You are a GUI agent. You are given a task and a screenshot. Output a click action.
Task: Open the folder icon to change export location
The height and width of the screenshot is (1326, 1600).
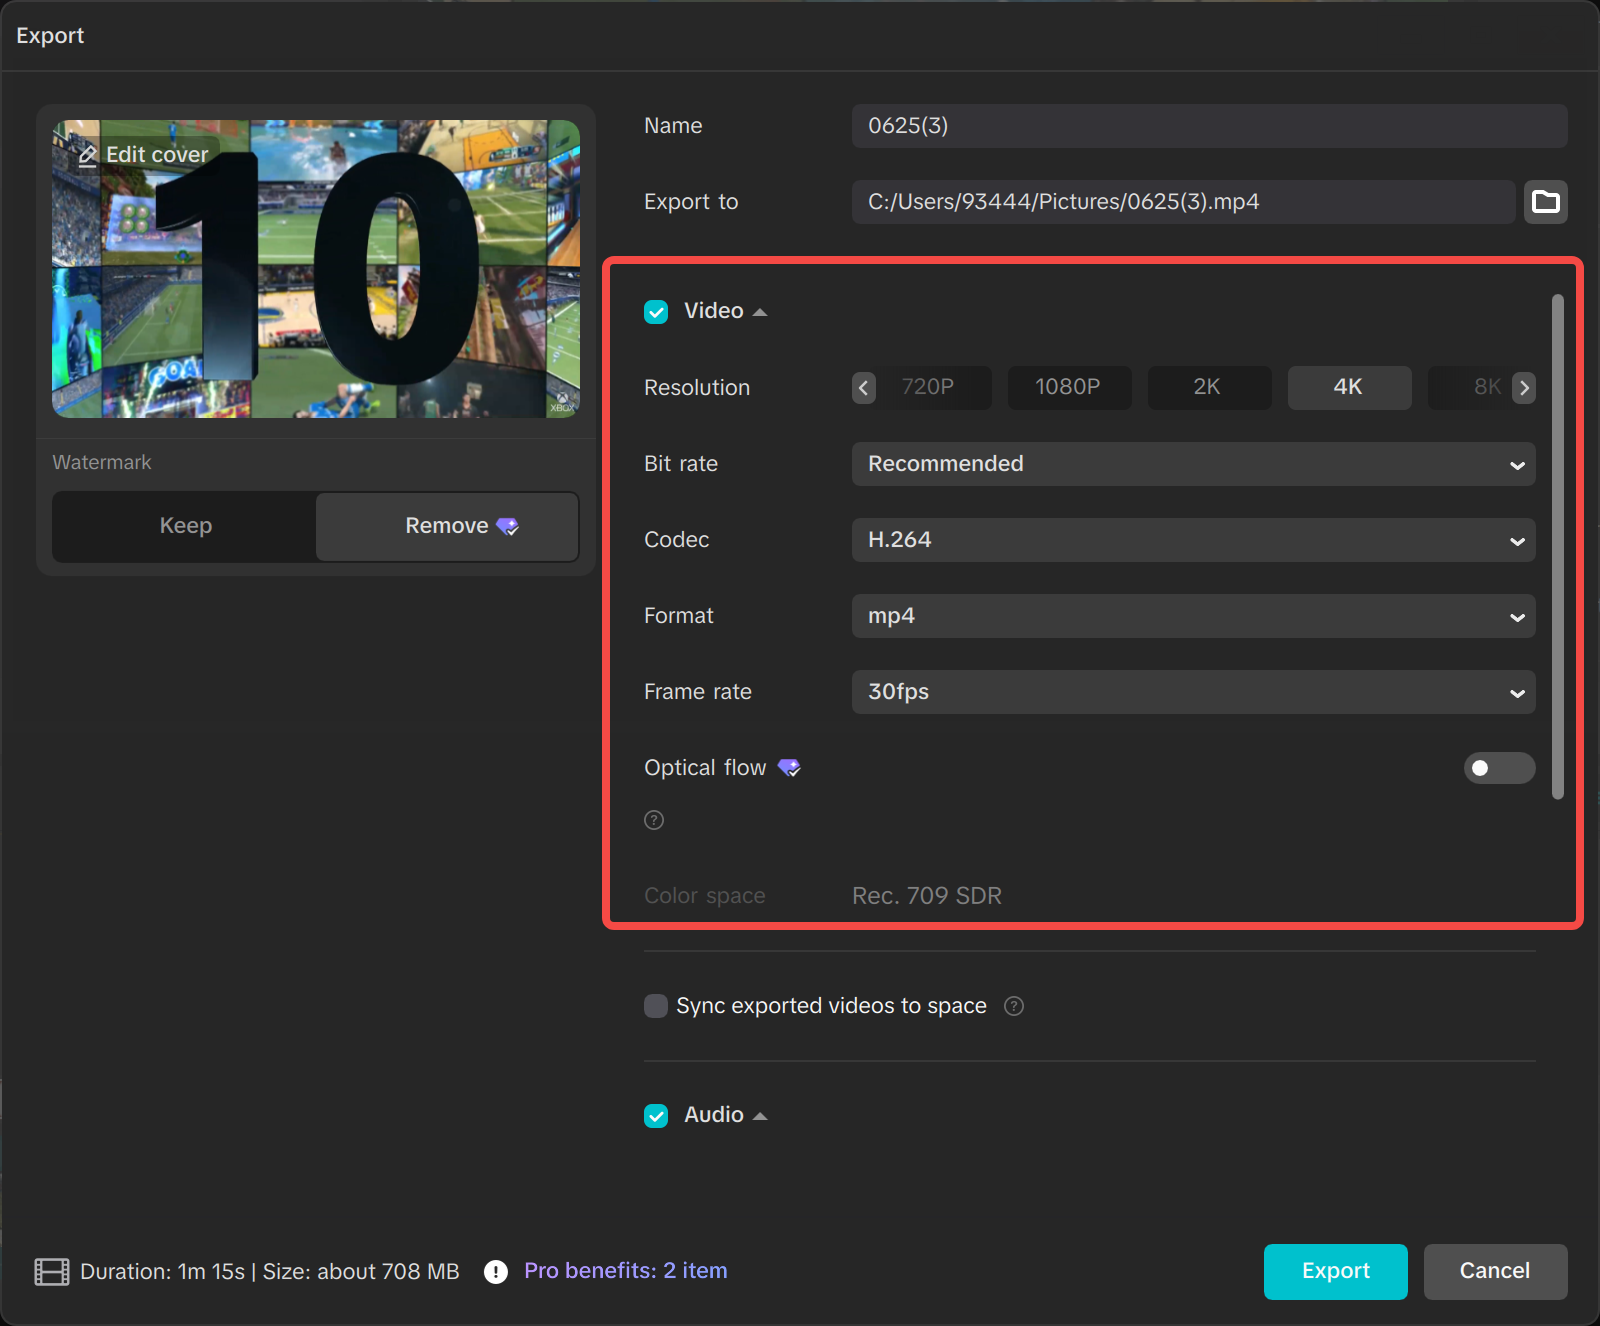pos(1545,202)
